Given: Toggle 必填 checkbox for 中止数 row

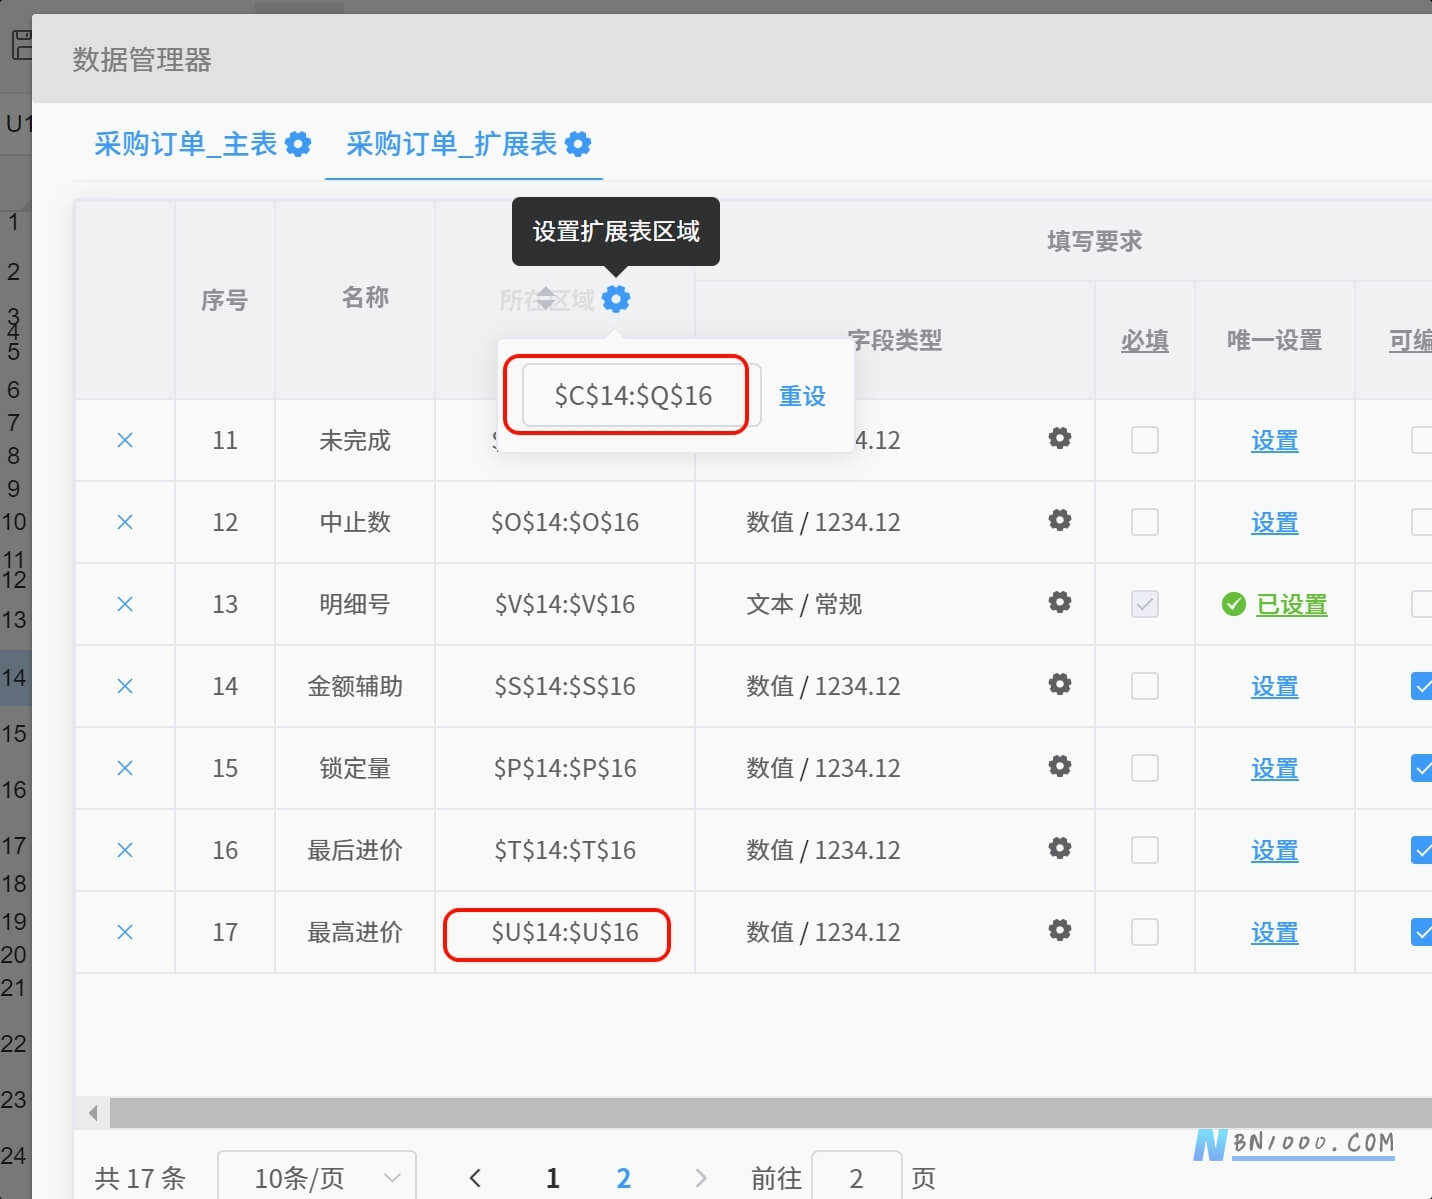Looking at the screenshot, I should point(1145,522).
